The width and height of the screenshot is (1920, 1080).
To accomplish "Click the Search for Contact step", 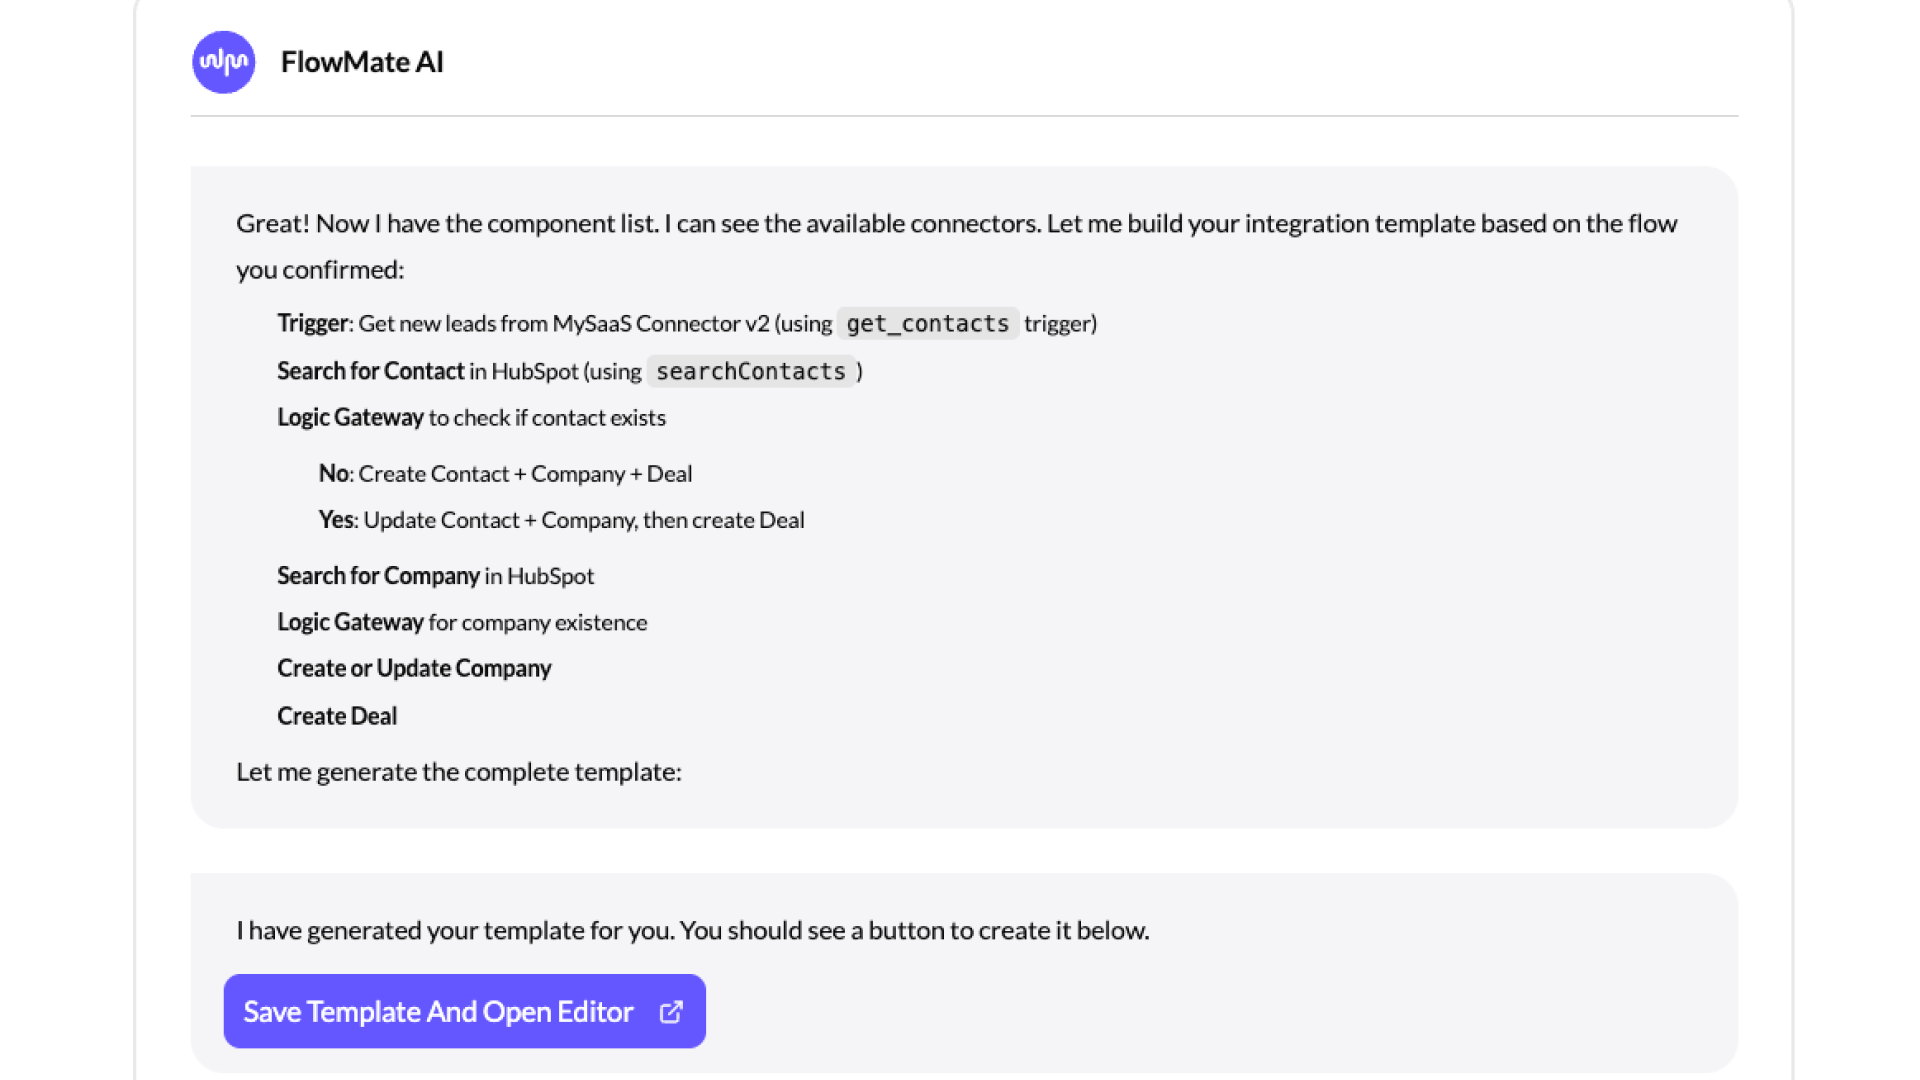I will click(370, 372).
